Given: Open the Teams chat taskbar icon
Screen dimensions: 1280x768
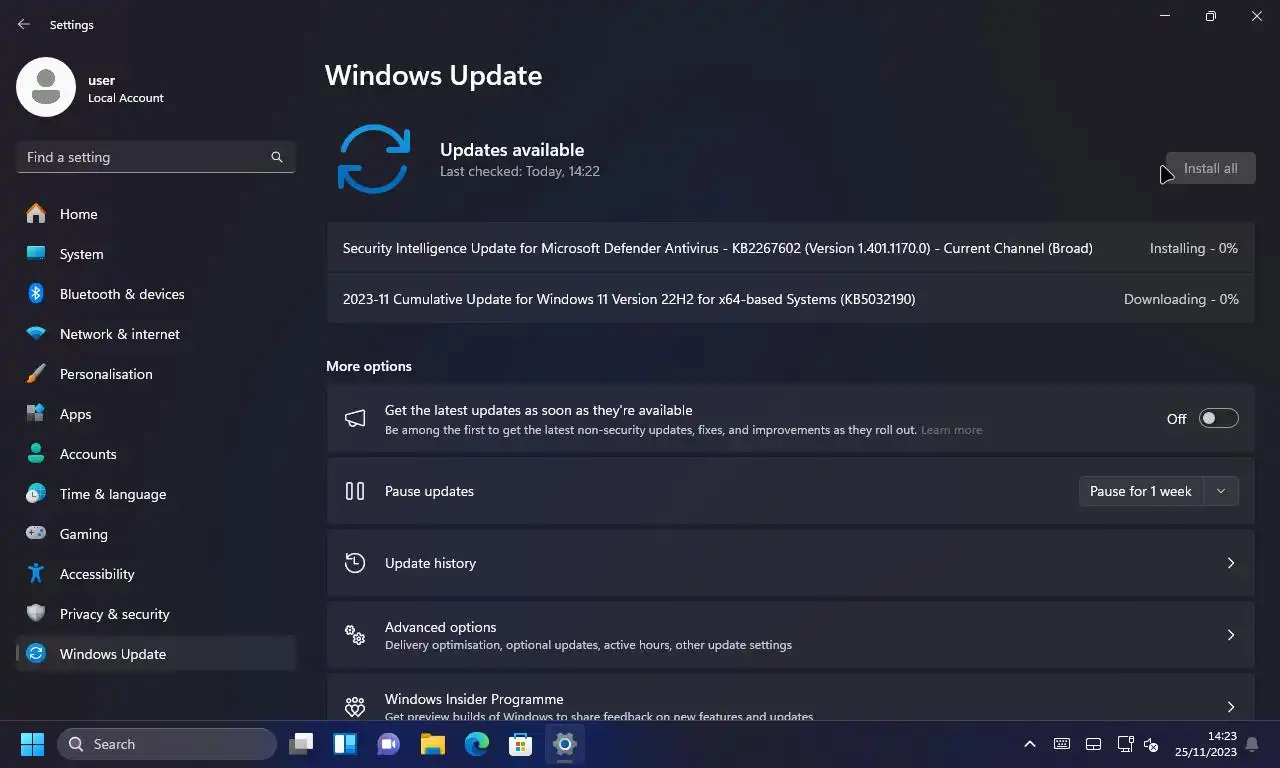Looking at the screenshot, I should [x=388, y=744].
